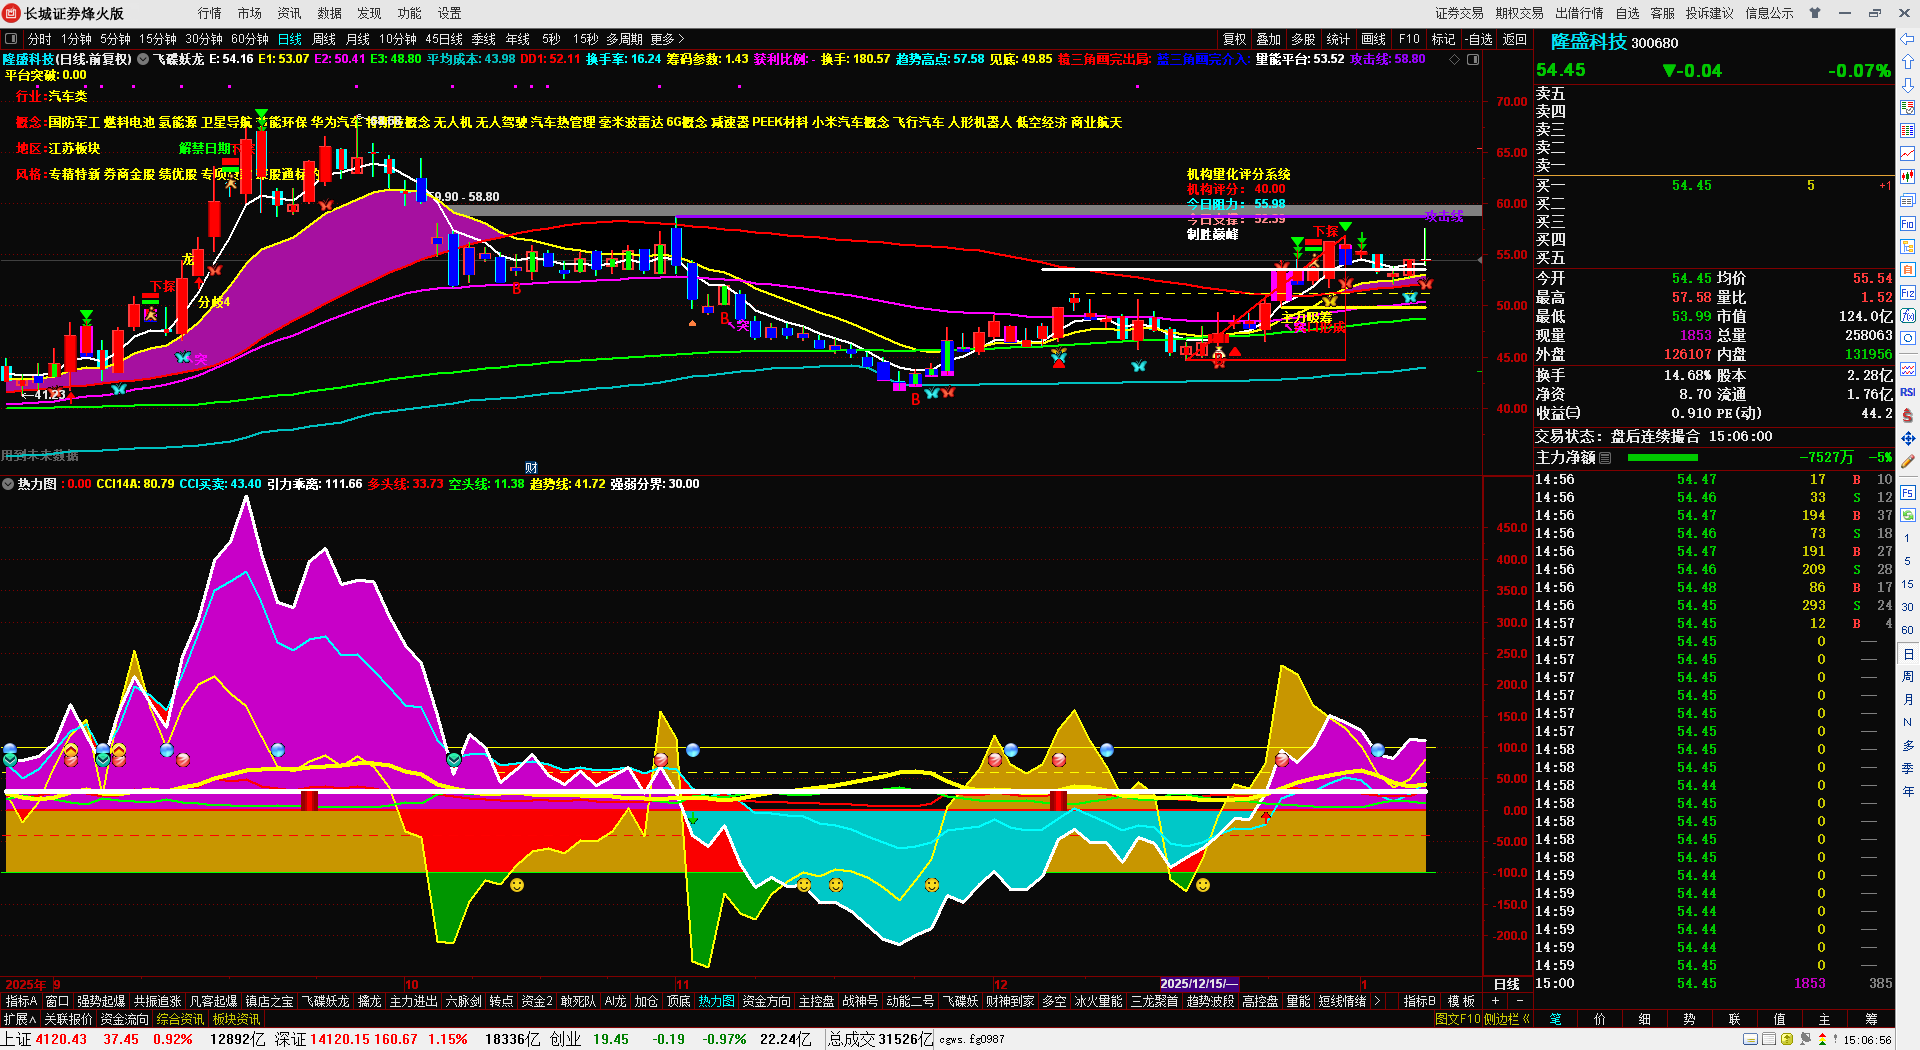Click the Great Wall Securities app logo
1920x1050 pixels.
coord(12,13)
